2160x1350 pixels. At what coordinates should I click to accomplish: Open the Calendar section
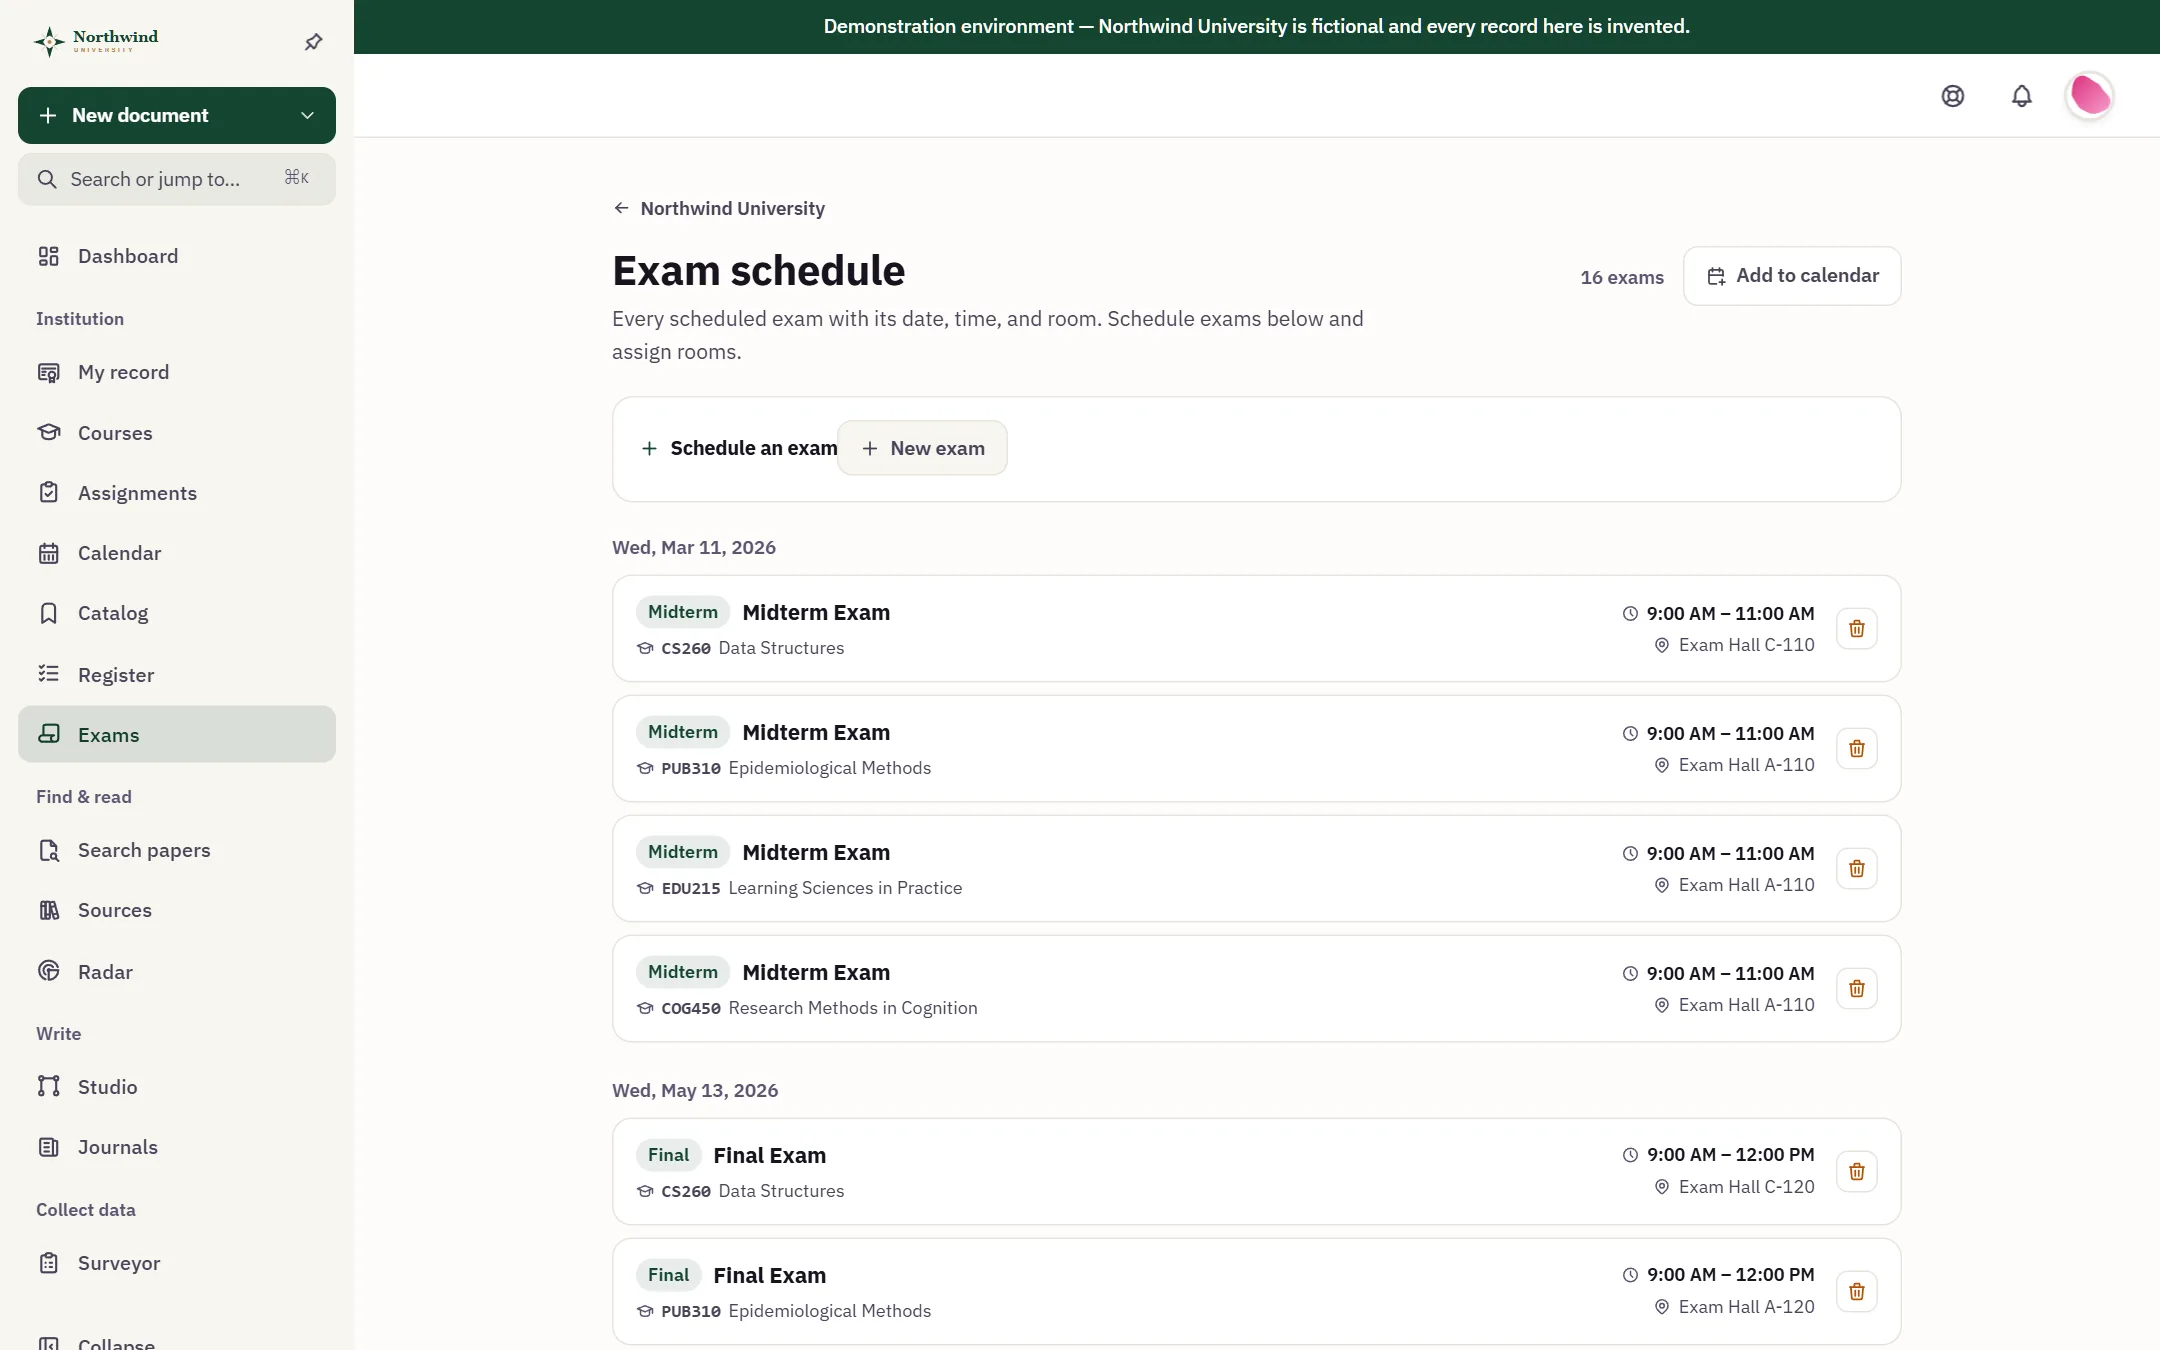coord(177,553)
